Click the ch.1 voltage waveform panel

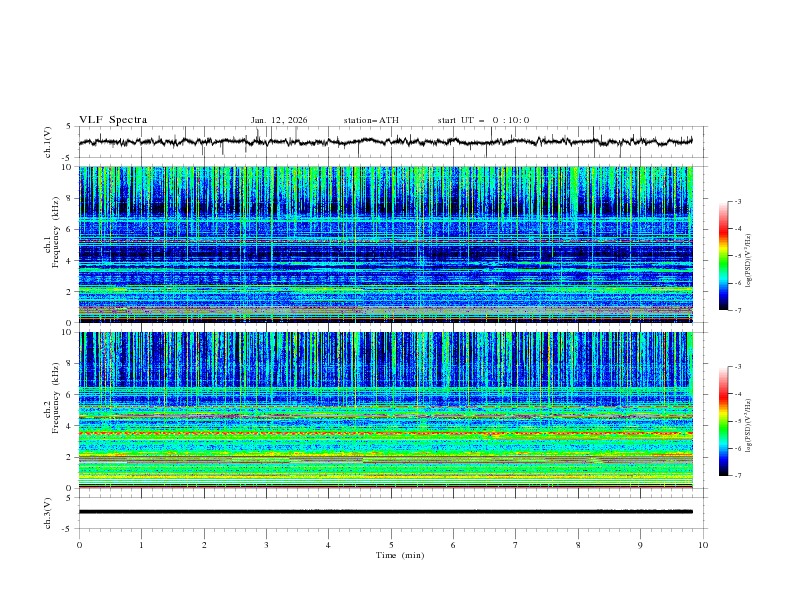(390, 142)
